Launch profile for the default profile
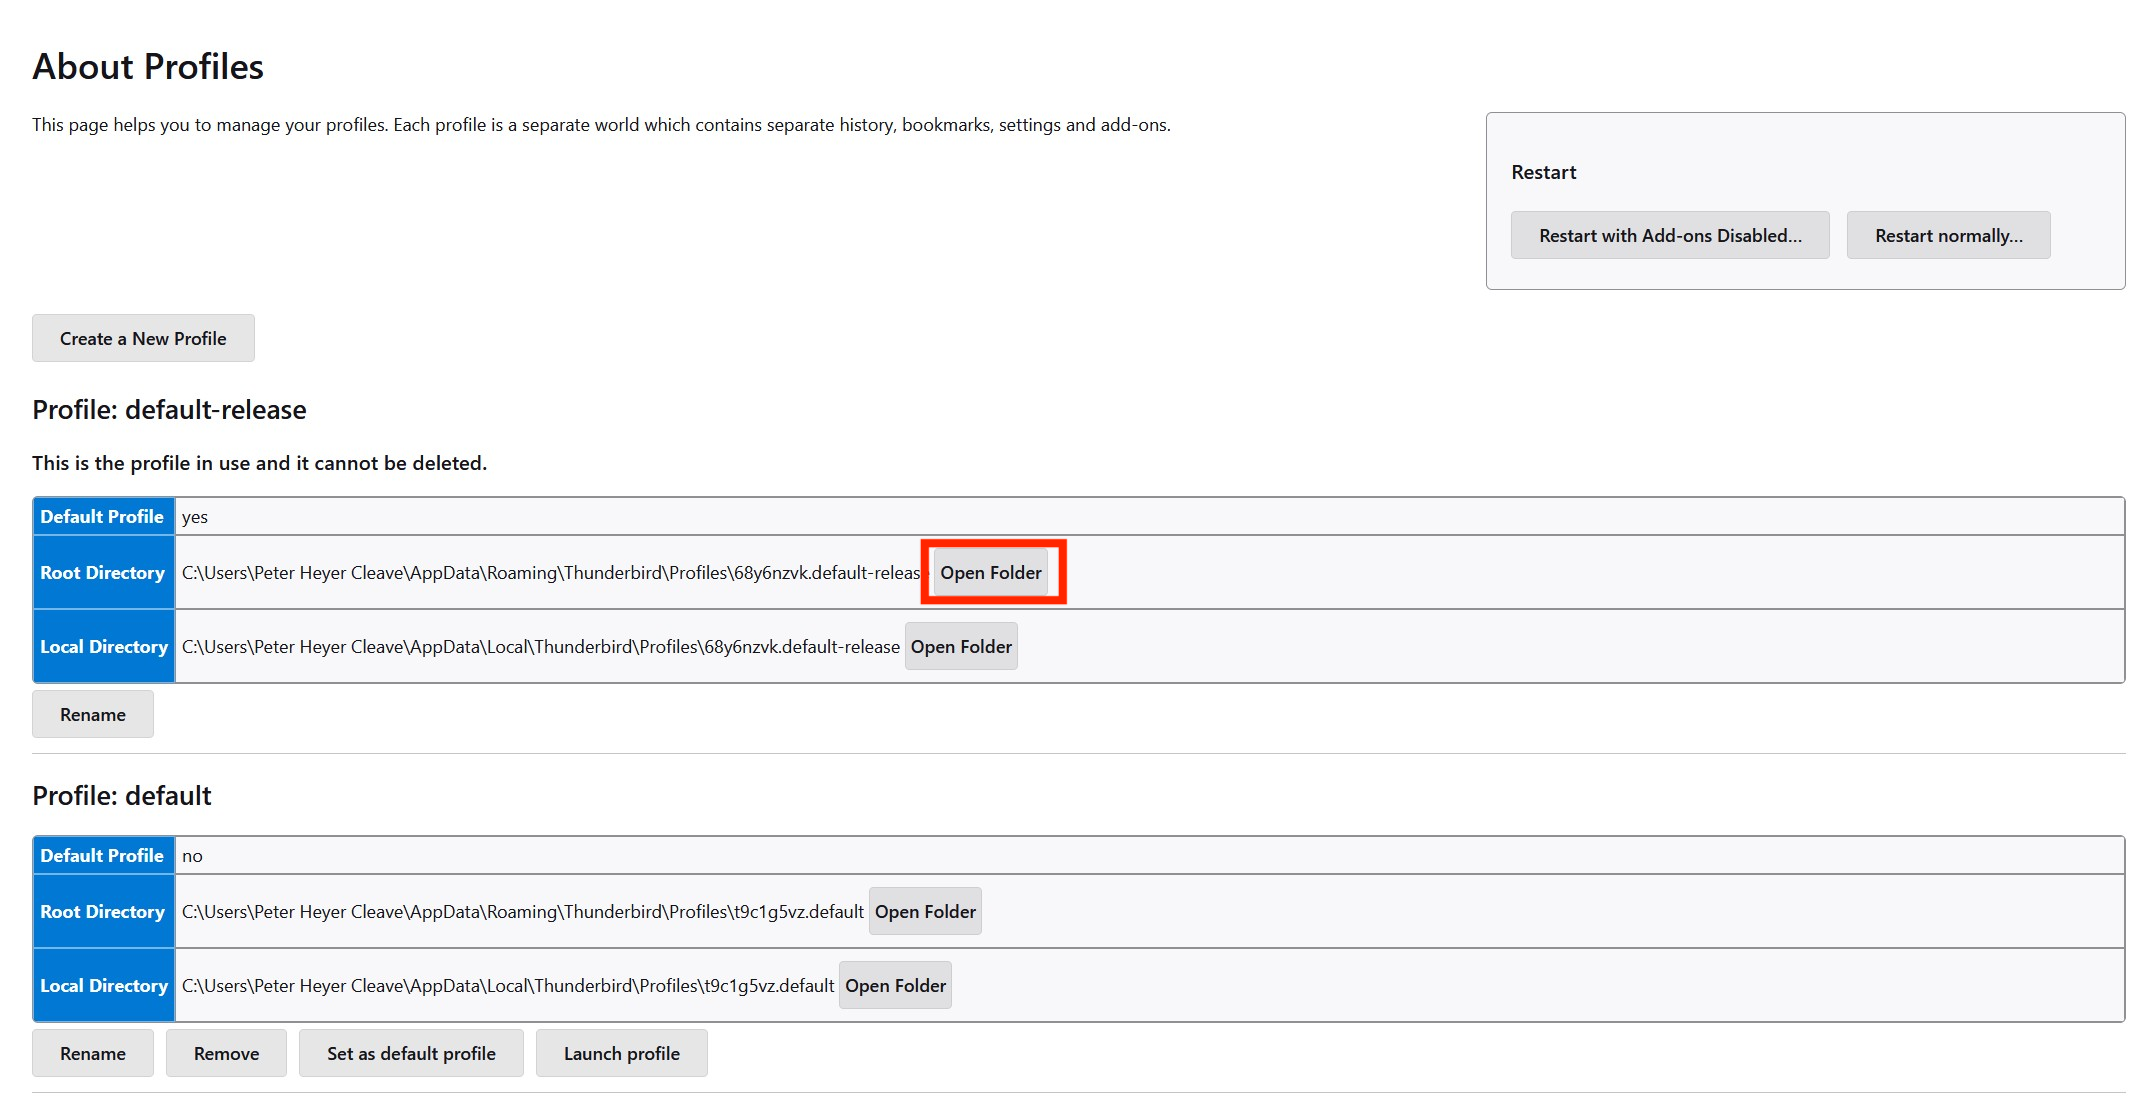The image size is (2140, 1102). click(x=621, y=1053)
